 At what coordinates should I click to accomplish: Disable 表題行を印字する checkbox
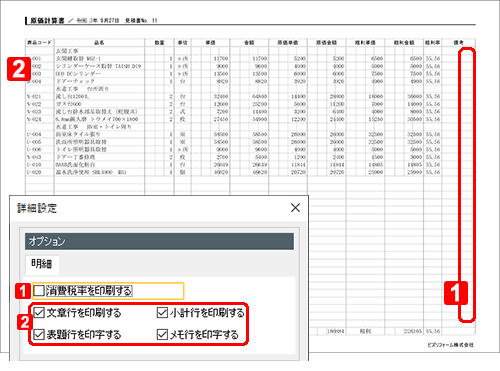(x=39, y=334)
